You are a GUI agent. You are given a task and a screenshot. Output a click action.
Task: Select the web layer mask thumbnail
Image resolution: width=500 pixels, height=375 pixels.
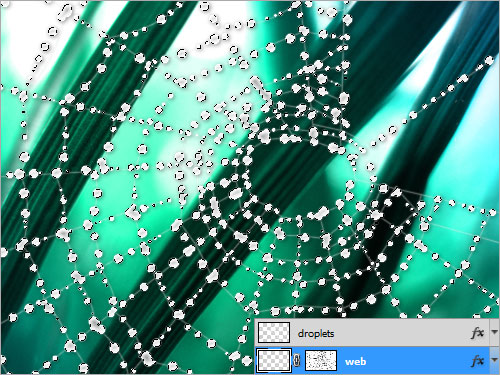point(321,361)
